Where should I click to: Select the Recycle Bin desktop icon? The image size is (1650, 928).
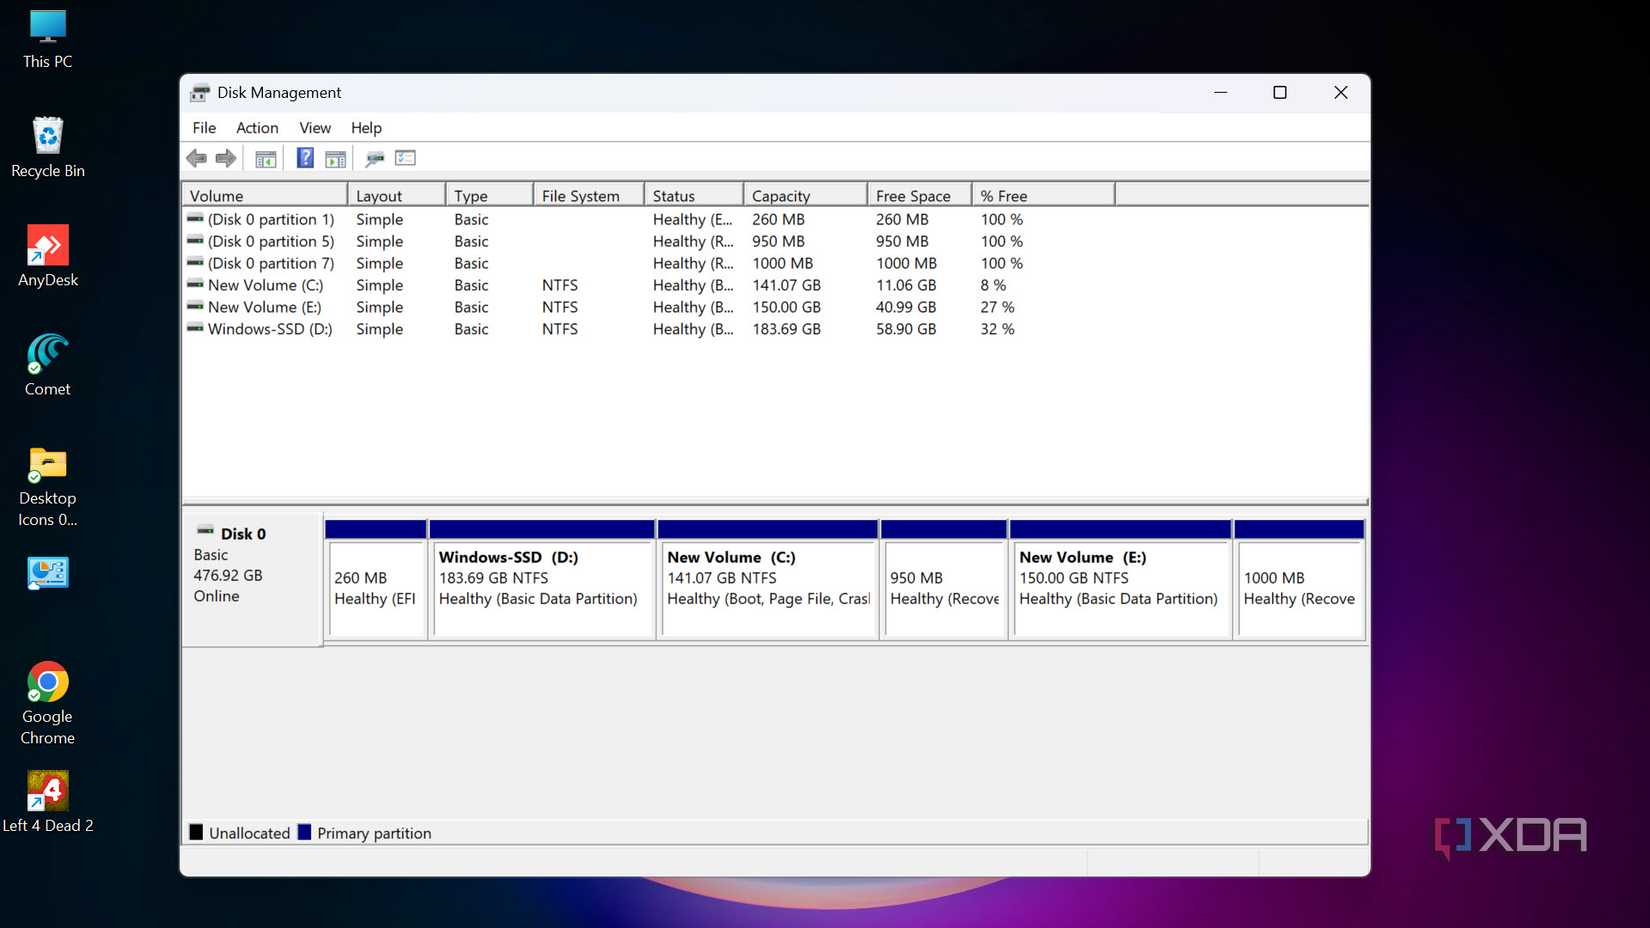tap(48, 148)
